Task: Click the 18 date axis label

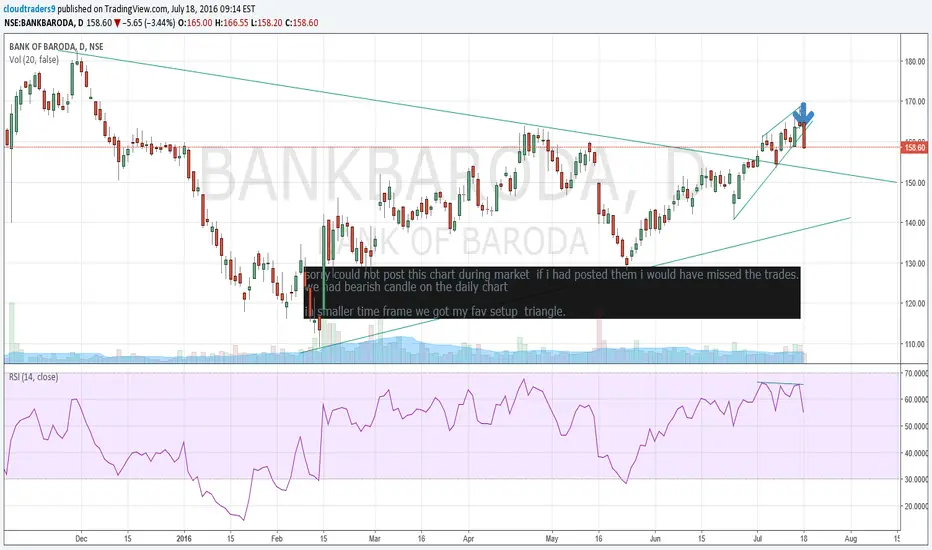Action: pos(804,539)
